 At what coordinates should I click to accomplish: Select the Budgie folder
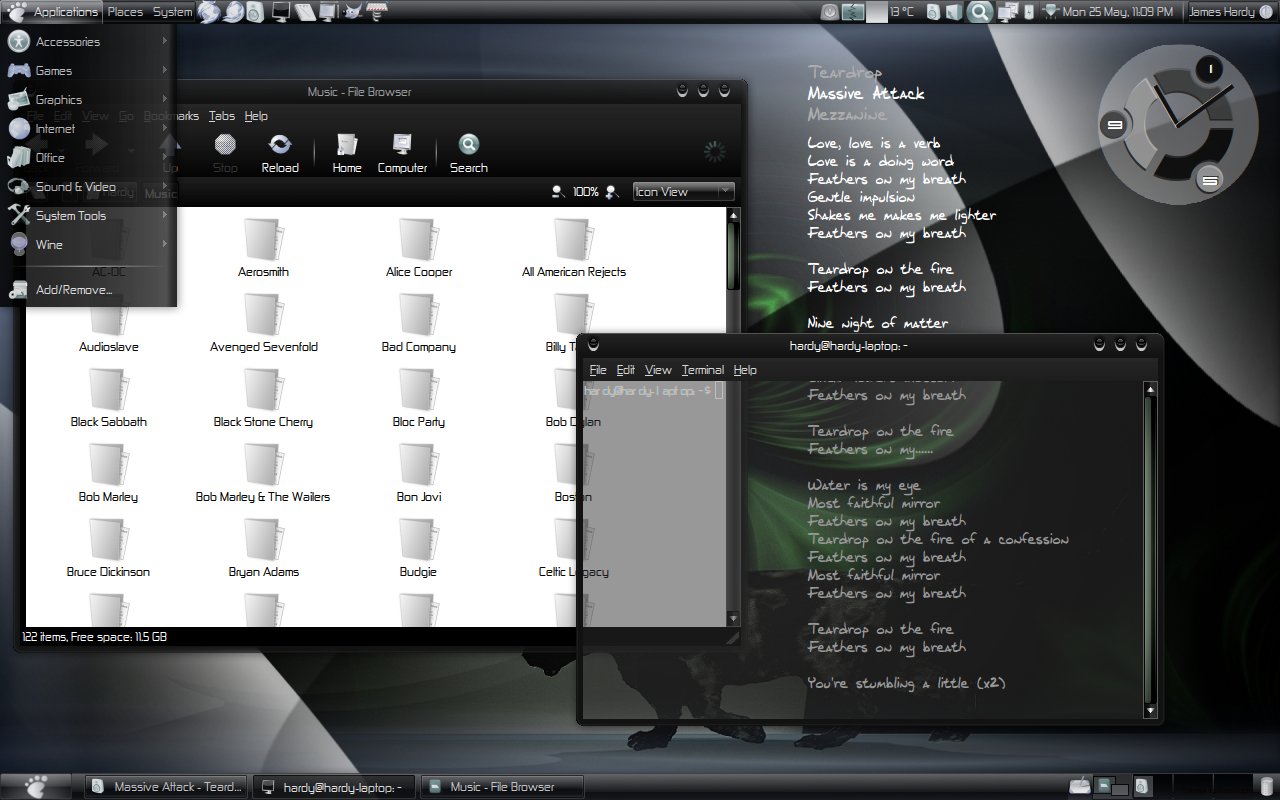pyautogui.click(x=419, y=549)
